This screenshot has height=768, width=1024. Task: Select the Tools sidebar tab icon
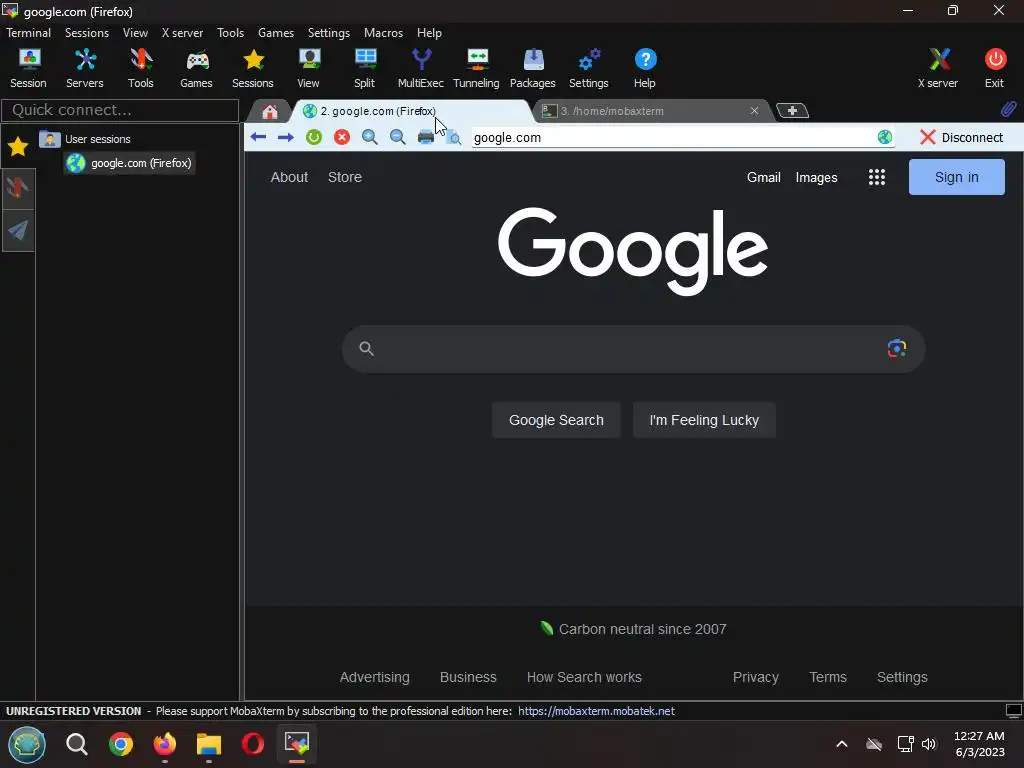(x=18, y=188)
